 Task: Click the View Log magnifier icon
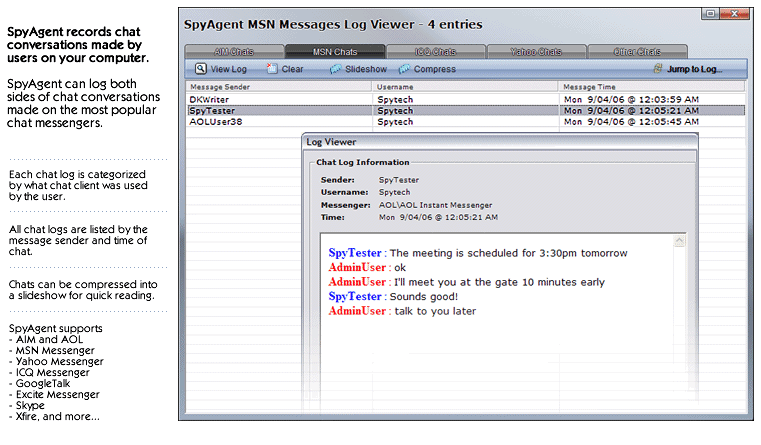point(200,69)
